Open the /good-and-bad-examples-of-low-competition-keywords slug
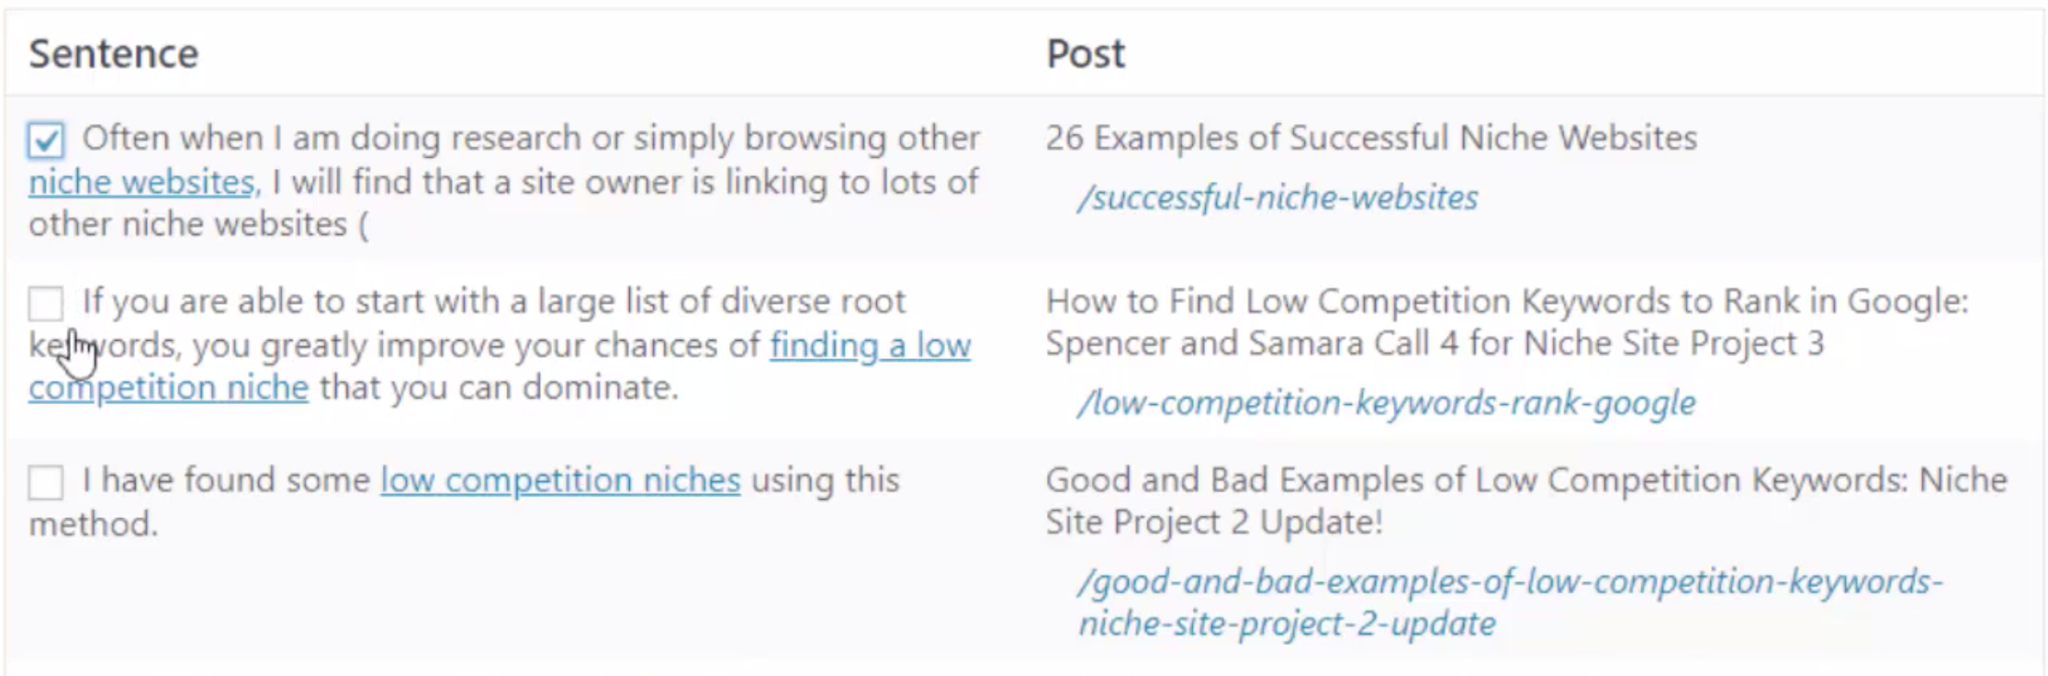This screenshot has width=2048, height=676. point(1510,602)
